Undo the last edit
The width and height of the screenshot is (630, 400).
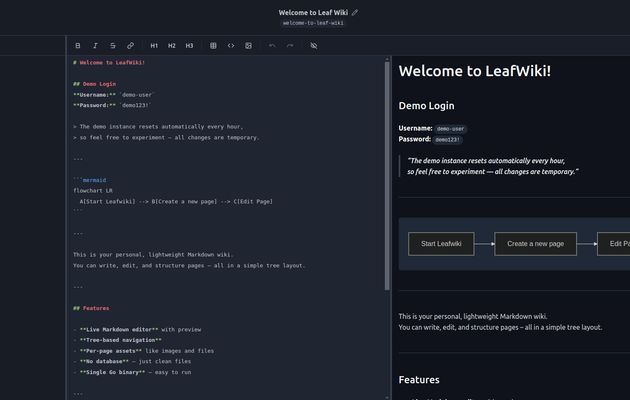(x=272, y=46)
